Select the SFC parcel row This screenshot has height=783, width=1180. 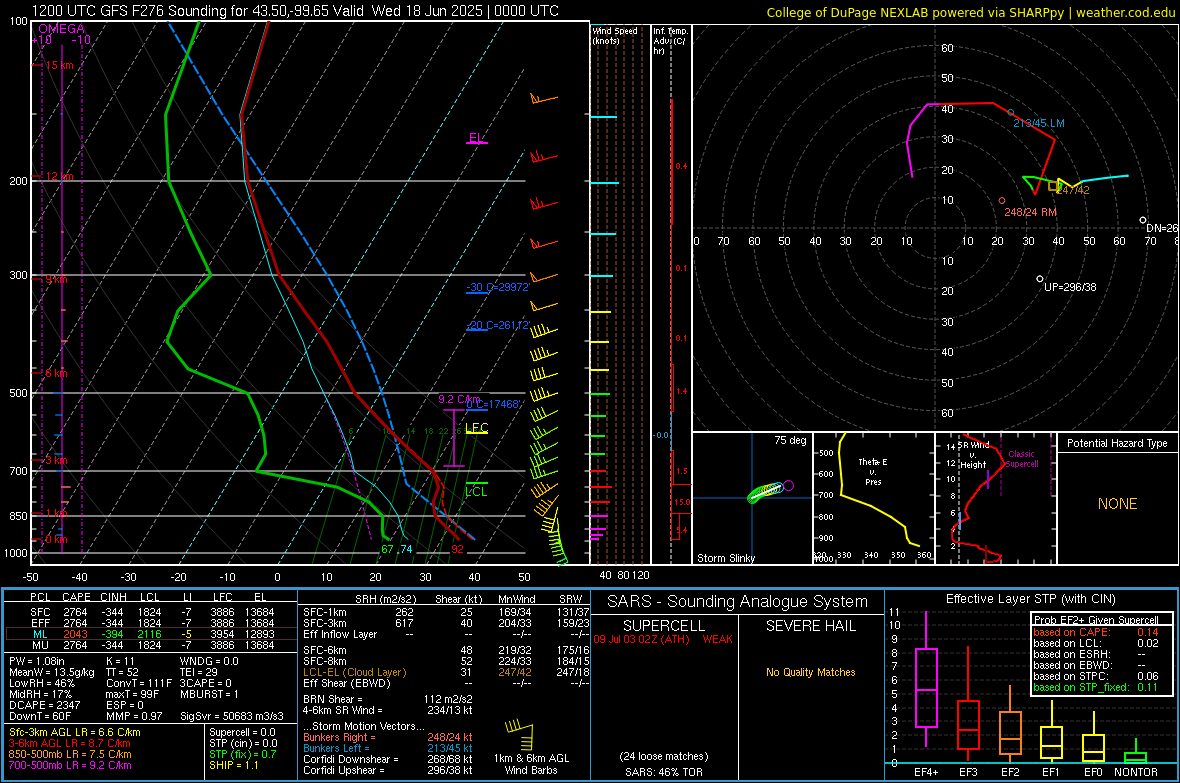[x=151, y=612]
